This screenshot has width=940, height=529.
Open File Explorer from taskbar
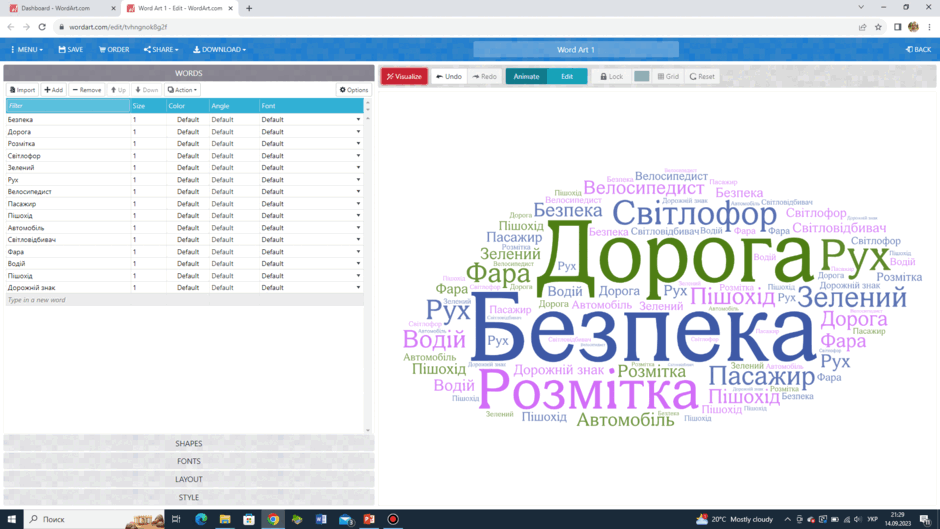225,519
